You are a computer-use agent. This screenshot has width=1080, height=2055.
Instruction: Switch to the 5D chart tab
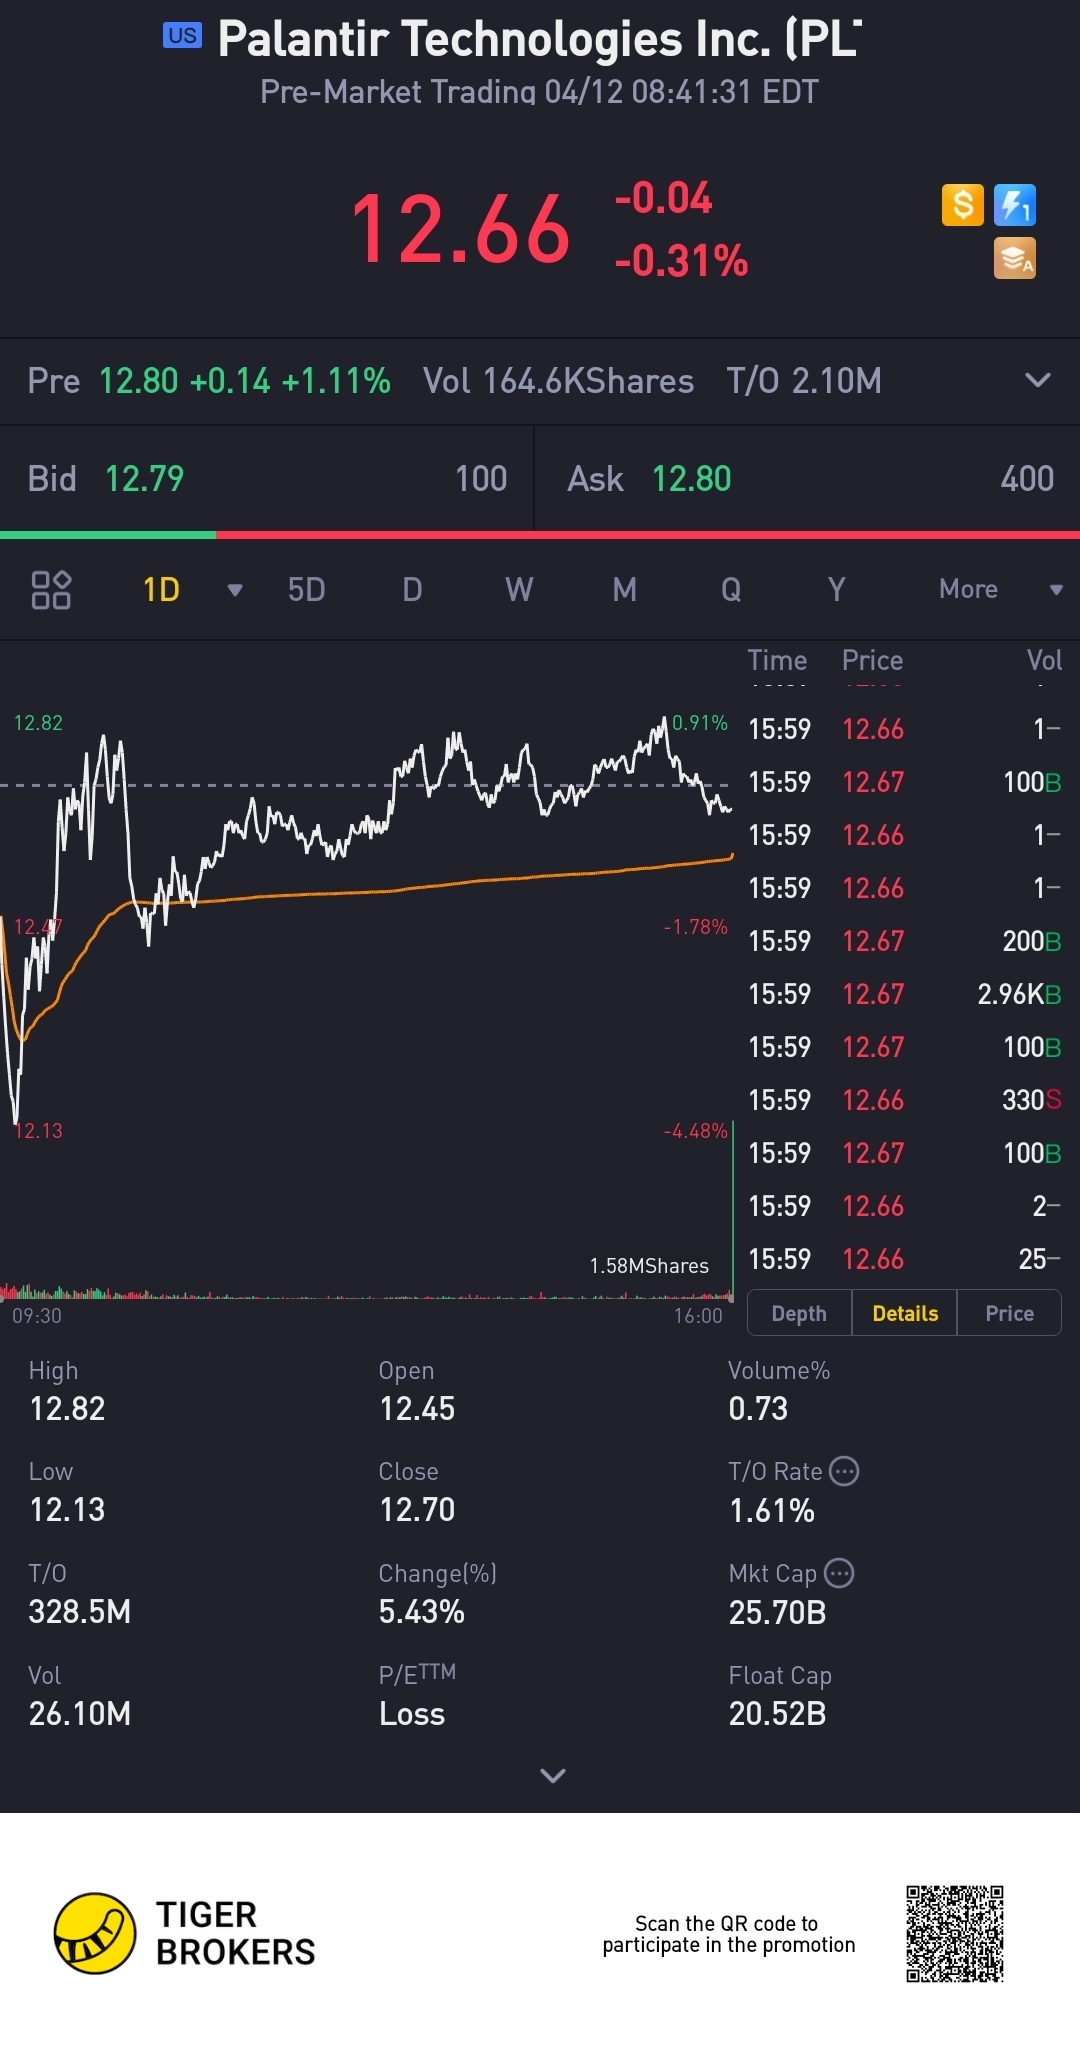point(306,589)
